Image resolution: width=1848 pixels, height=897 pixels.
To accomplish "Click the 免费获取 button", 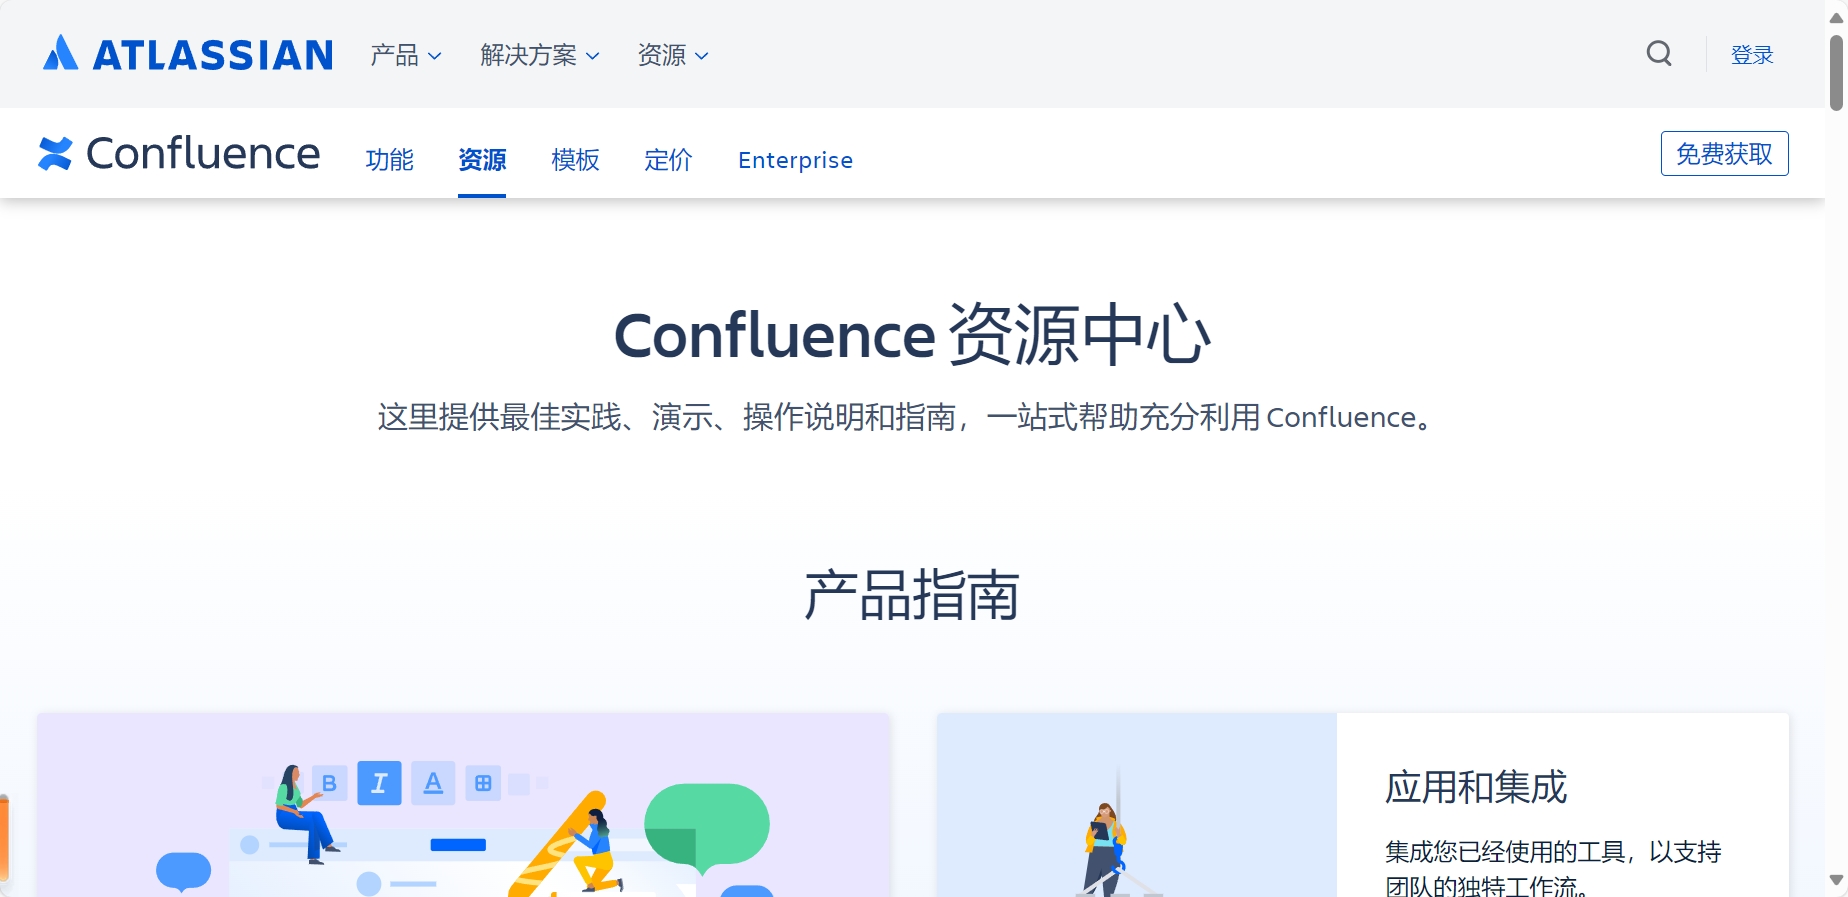I will (1724, 154).
